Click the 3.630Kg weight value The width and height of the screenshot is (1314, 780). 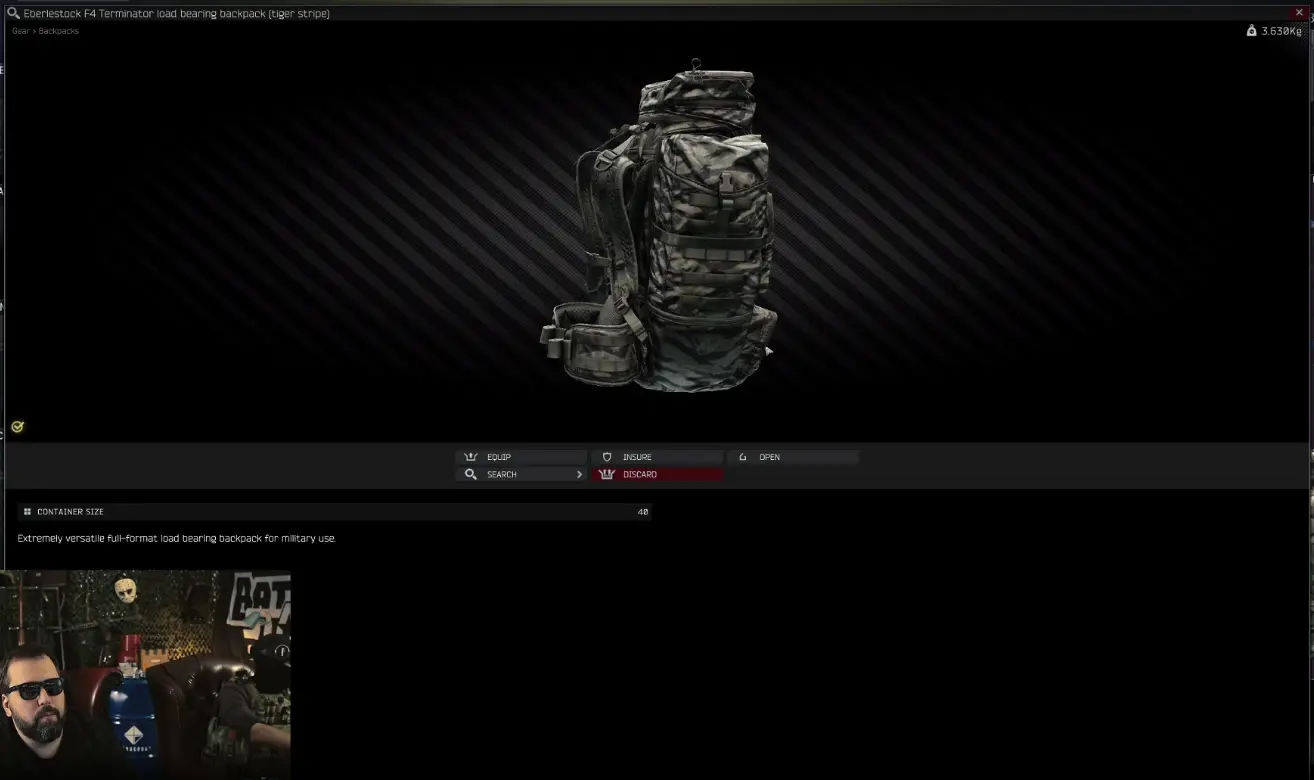(x=1282, y=31)
